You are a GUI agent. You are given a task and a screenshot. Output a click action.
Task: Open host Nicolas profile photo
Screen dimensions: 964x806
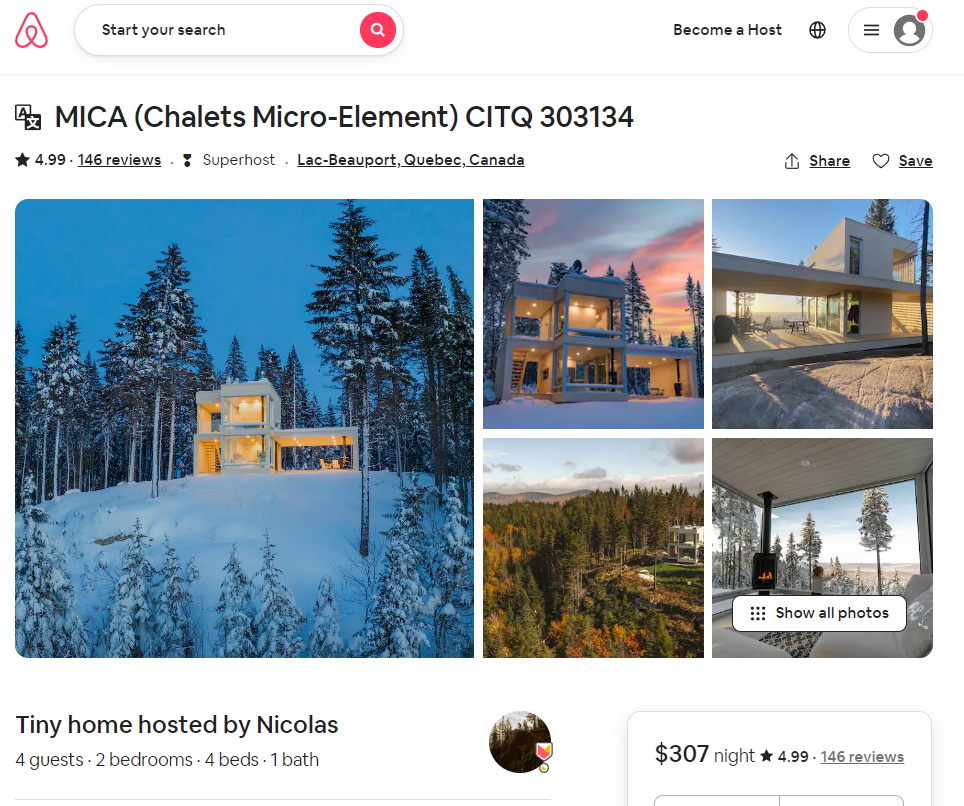[x=520, y=741]
